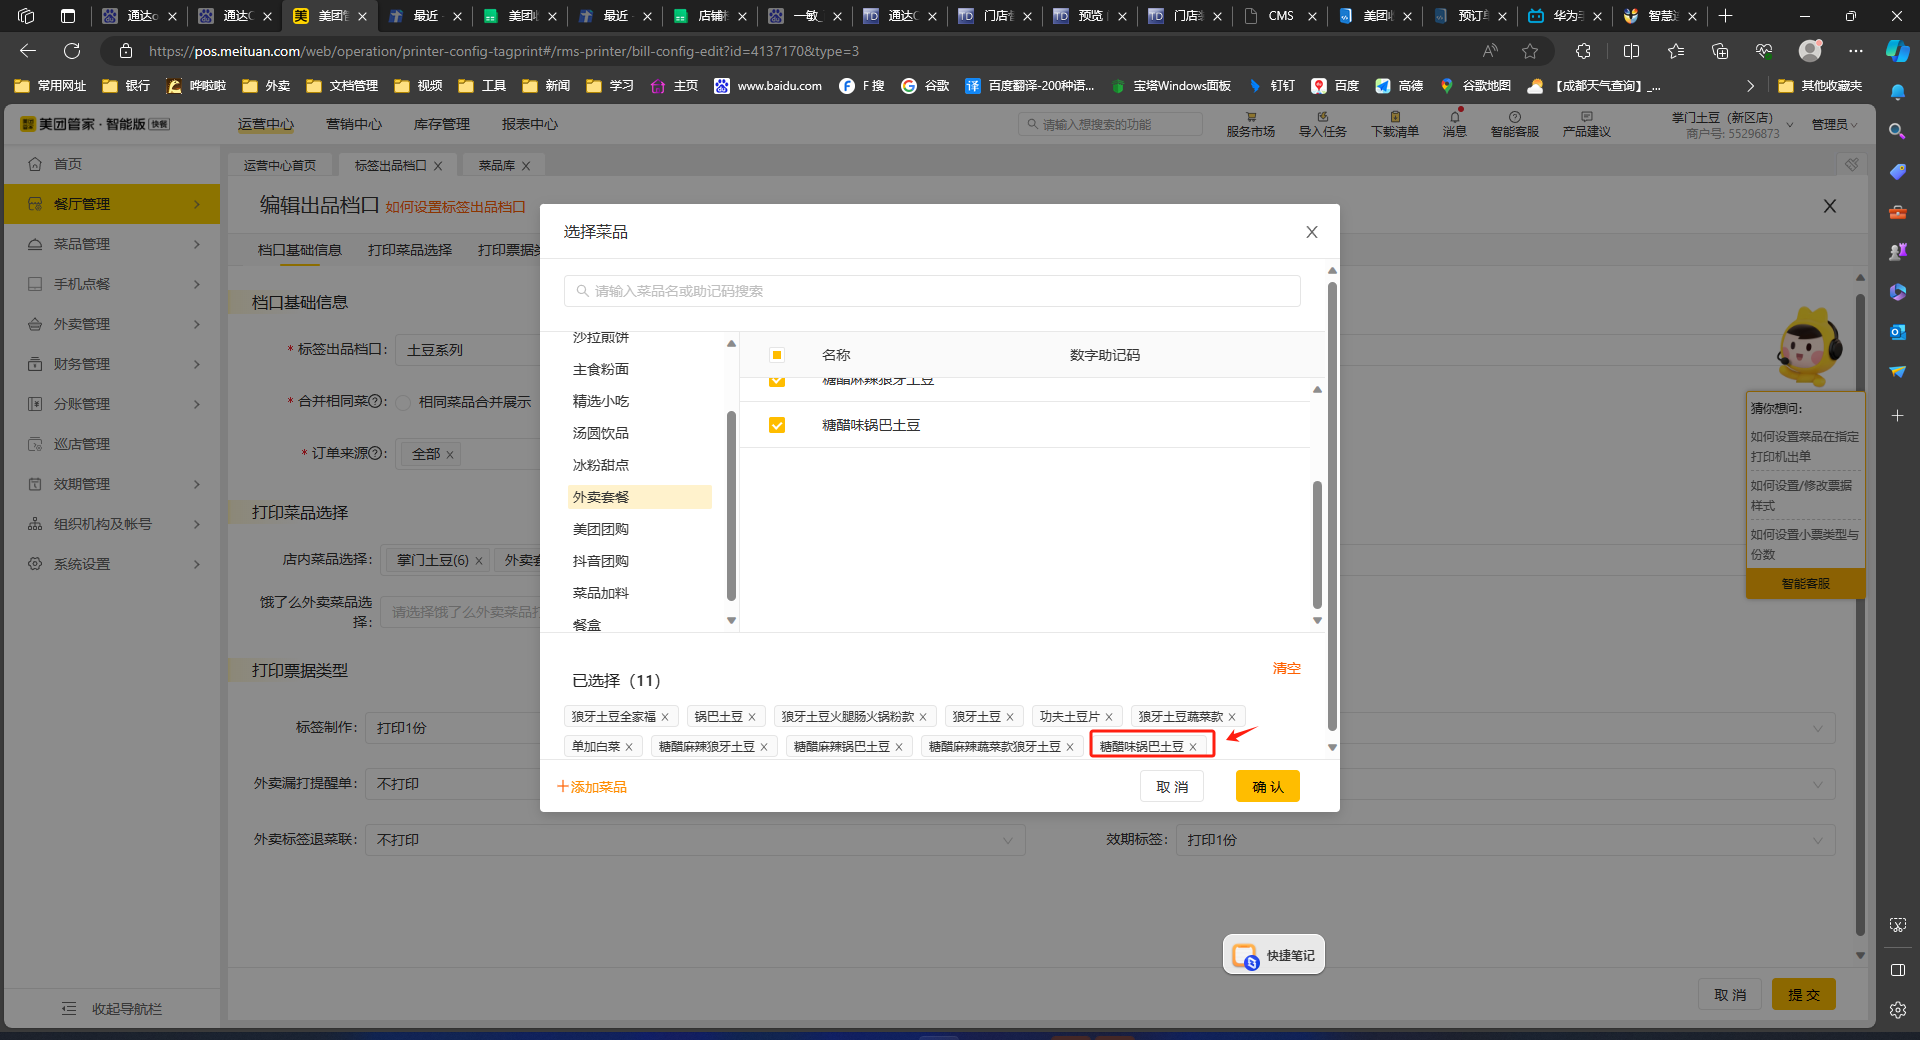1920x1040 pixels.
Task: Click 取消 button in dish dialog
Action: click(x=1172, y=787)
